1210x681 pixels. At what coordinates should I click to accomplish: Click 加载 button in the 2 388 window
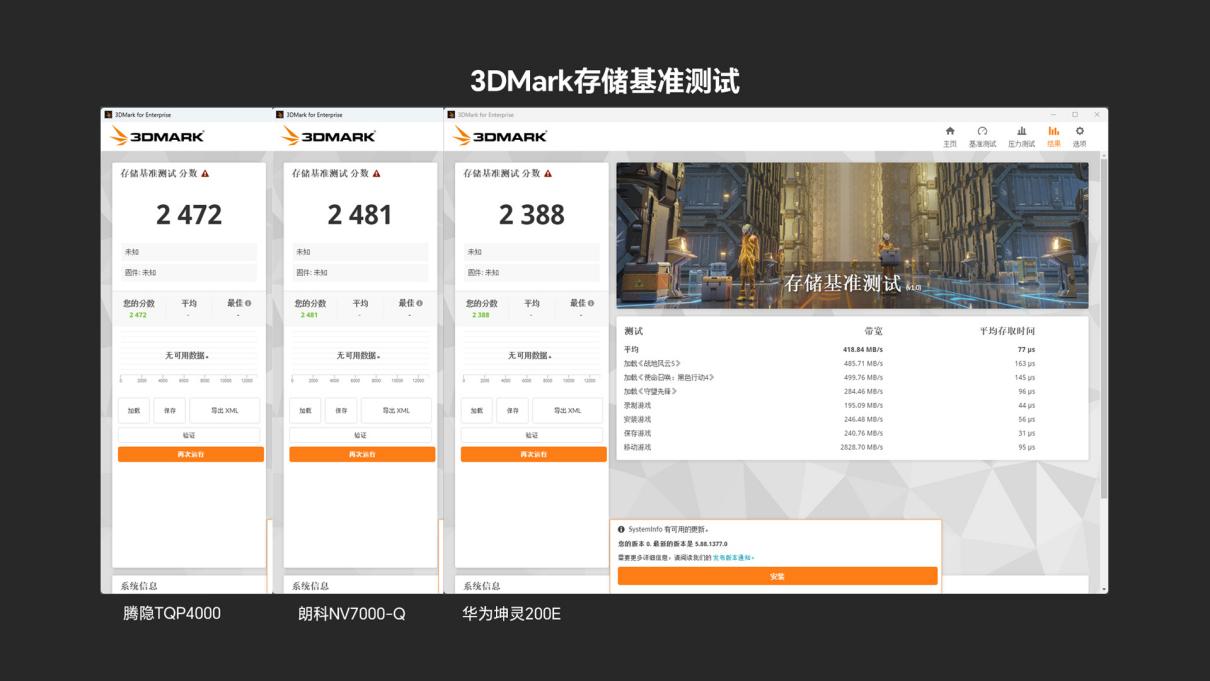point(477,410)
